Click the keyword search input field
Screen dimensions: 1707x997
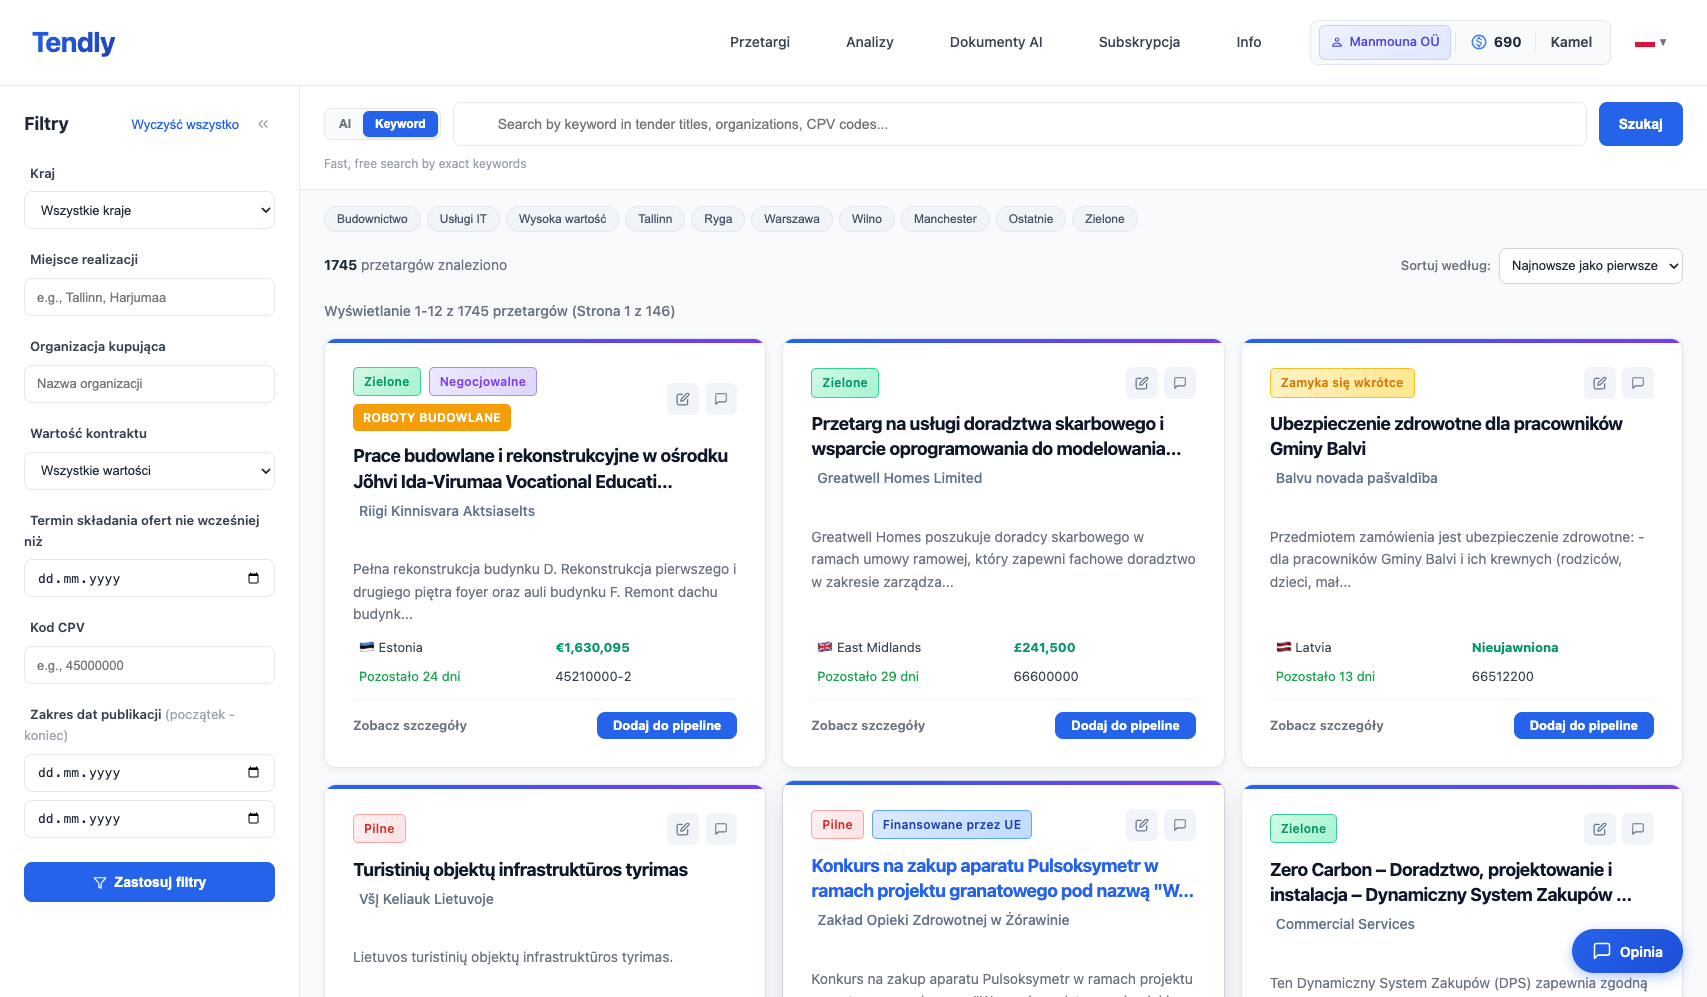(x=1020, y=124)
